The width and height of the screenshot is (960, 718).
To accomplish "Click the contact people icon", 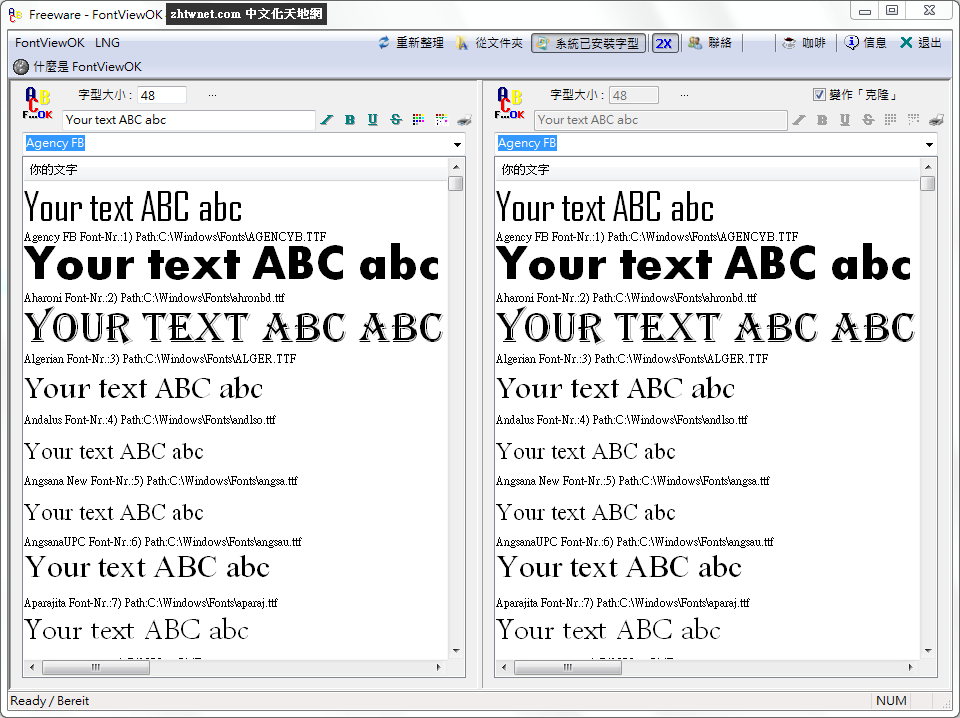I will 694,43.
